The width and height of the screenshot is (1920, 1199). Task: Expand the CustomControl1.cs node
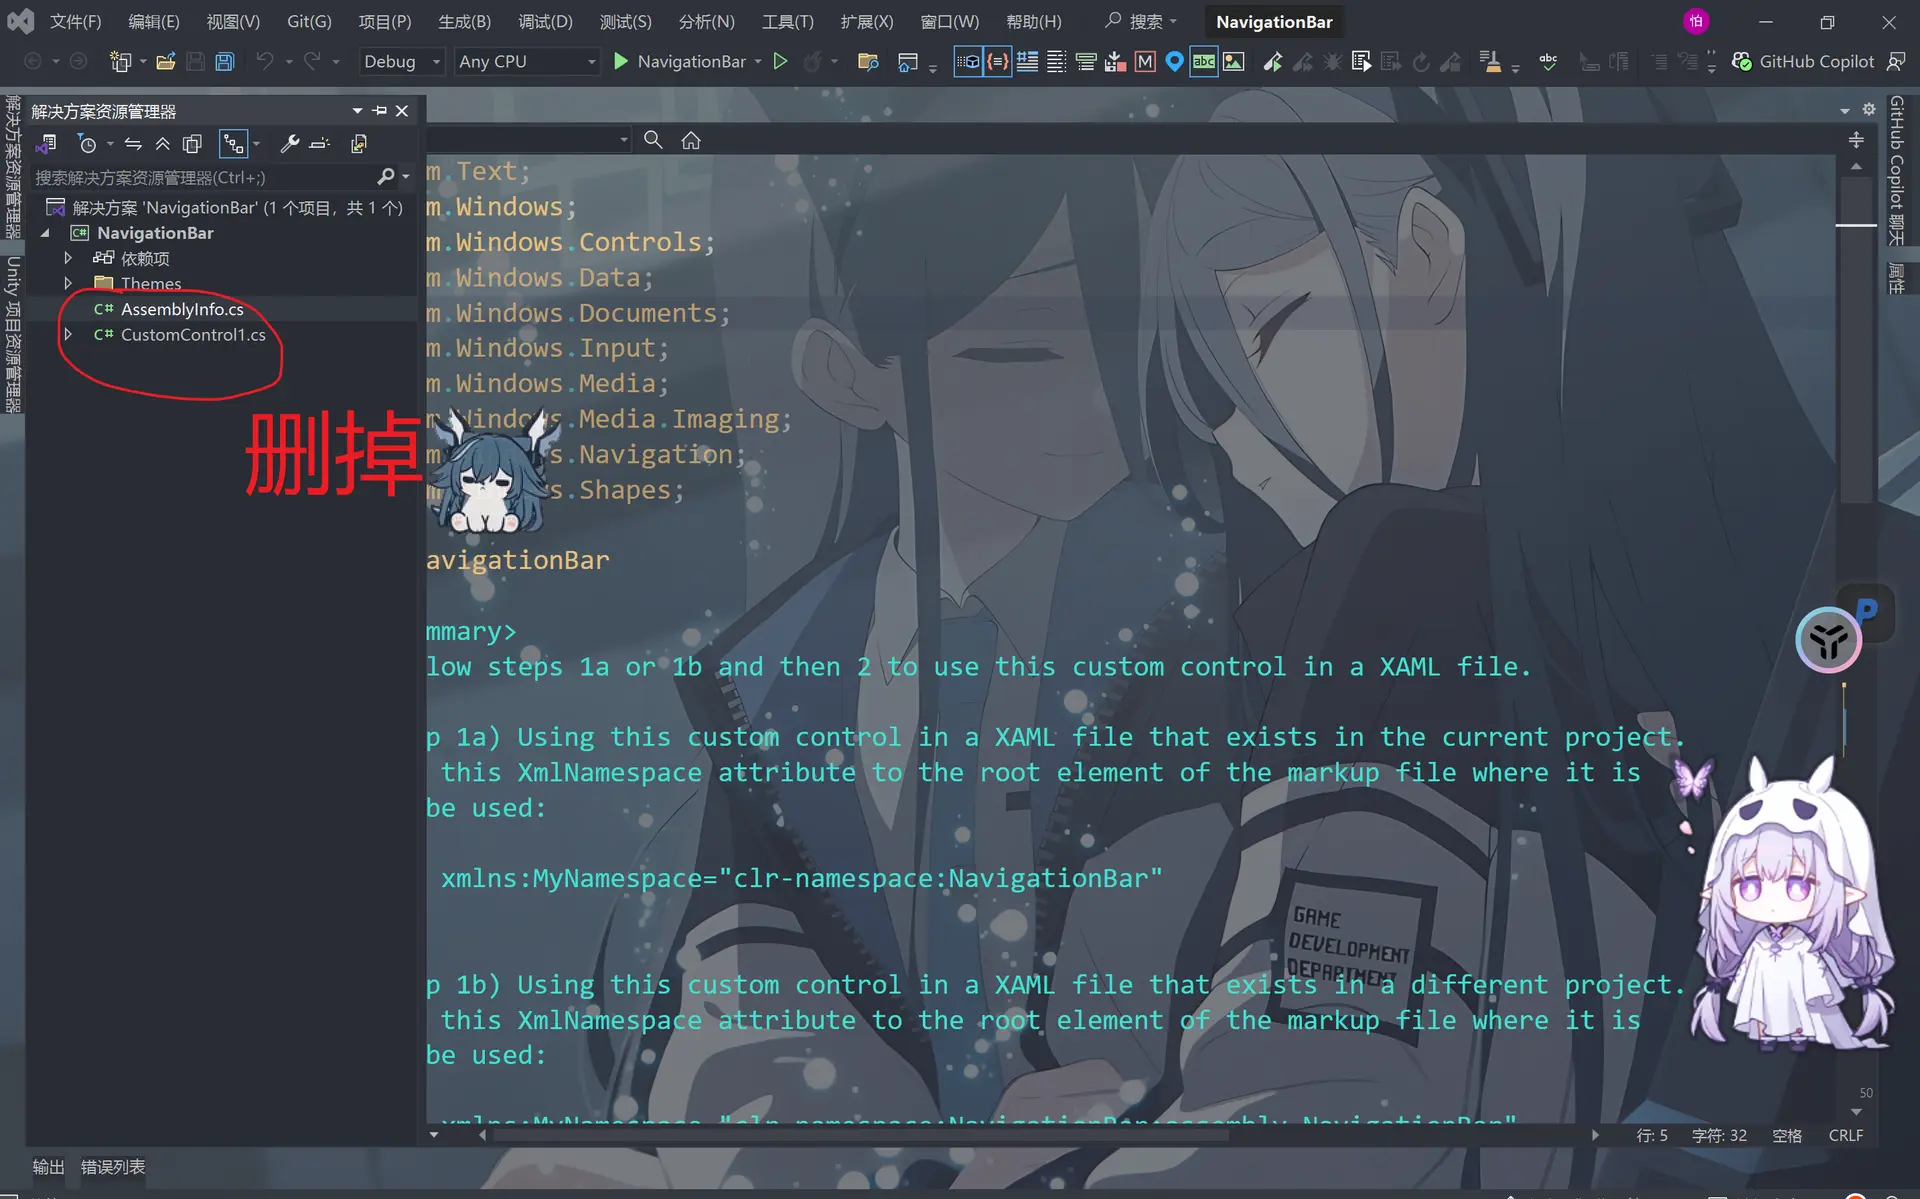(x=68, y=335)
